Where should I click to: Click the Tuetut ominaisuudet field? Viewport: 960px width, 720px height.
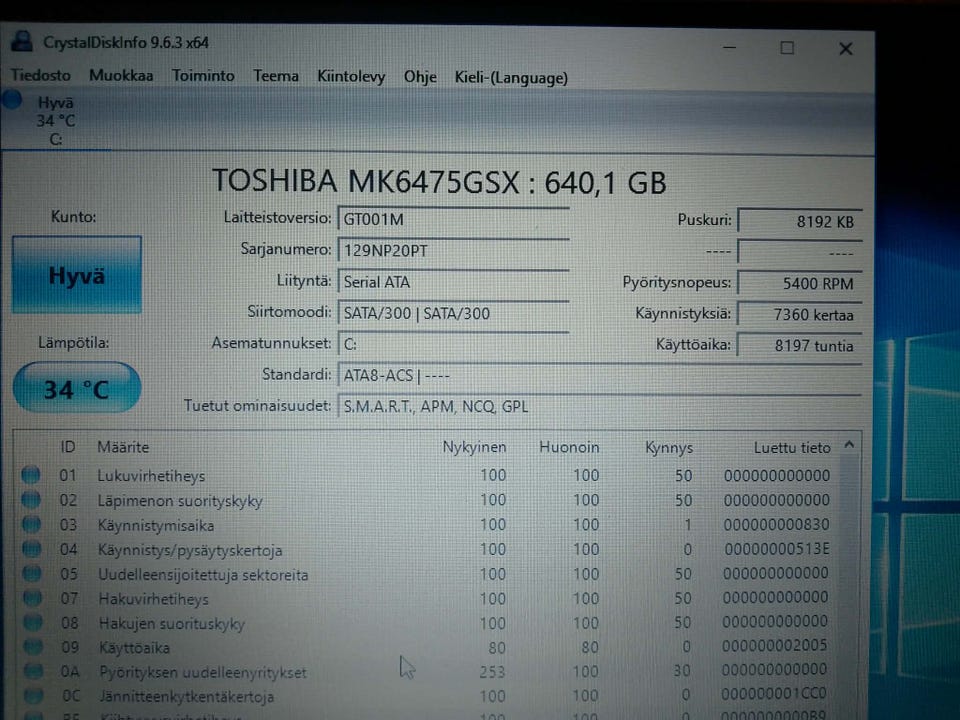point(600,407)
